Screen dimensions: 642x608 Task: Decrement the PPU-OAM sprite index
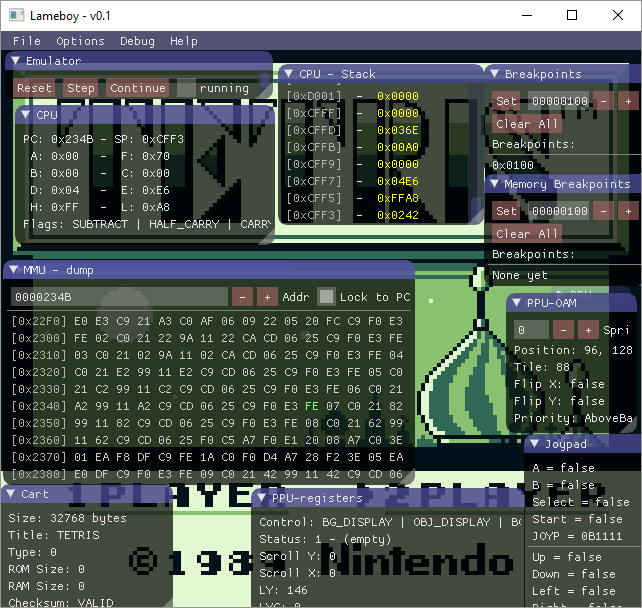point(563,330)
